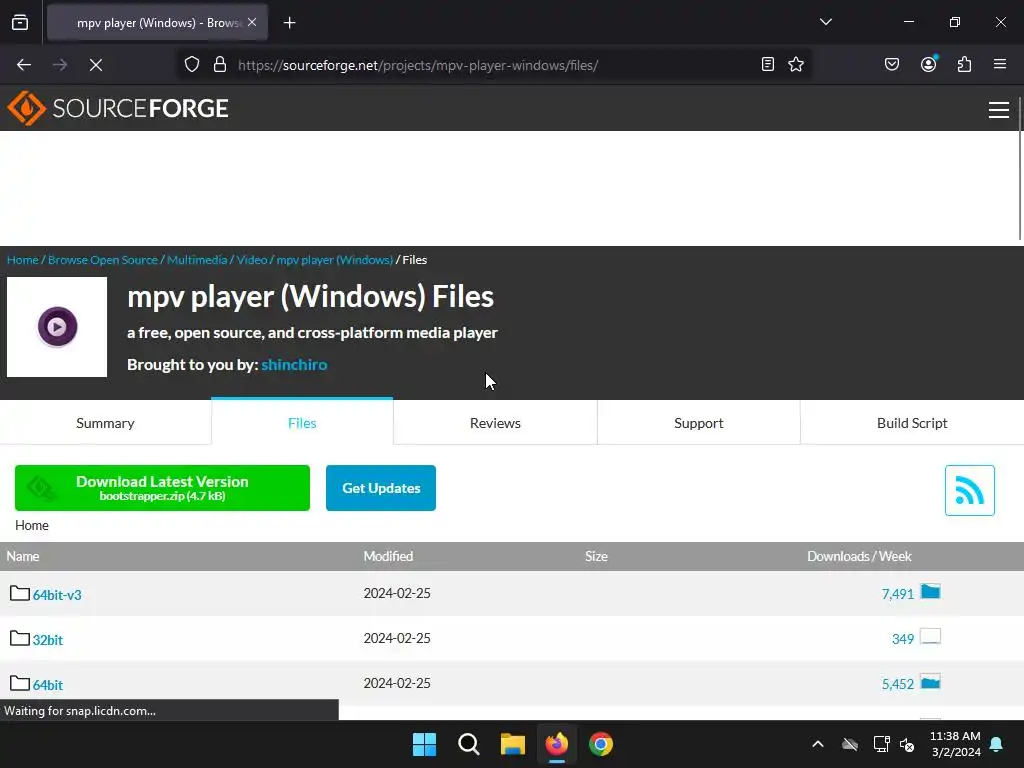Open the Firefox application menu
Image resolution: width=1024 pixels, height=768 pixels.
click(x=999, y=64)
